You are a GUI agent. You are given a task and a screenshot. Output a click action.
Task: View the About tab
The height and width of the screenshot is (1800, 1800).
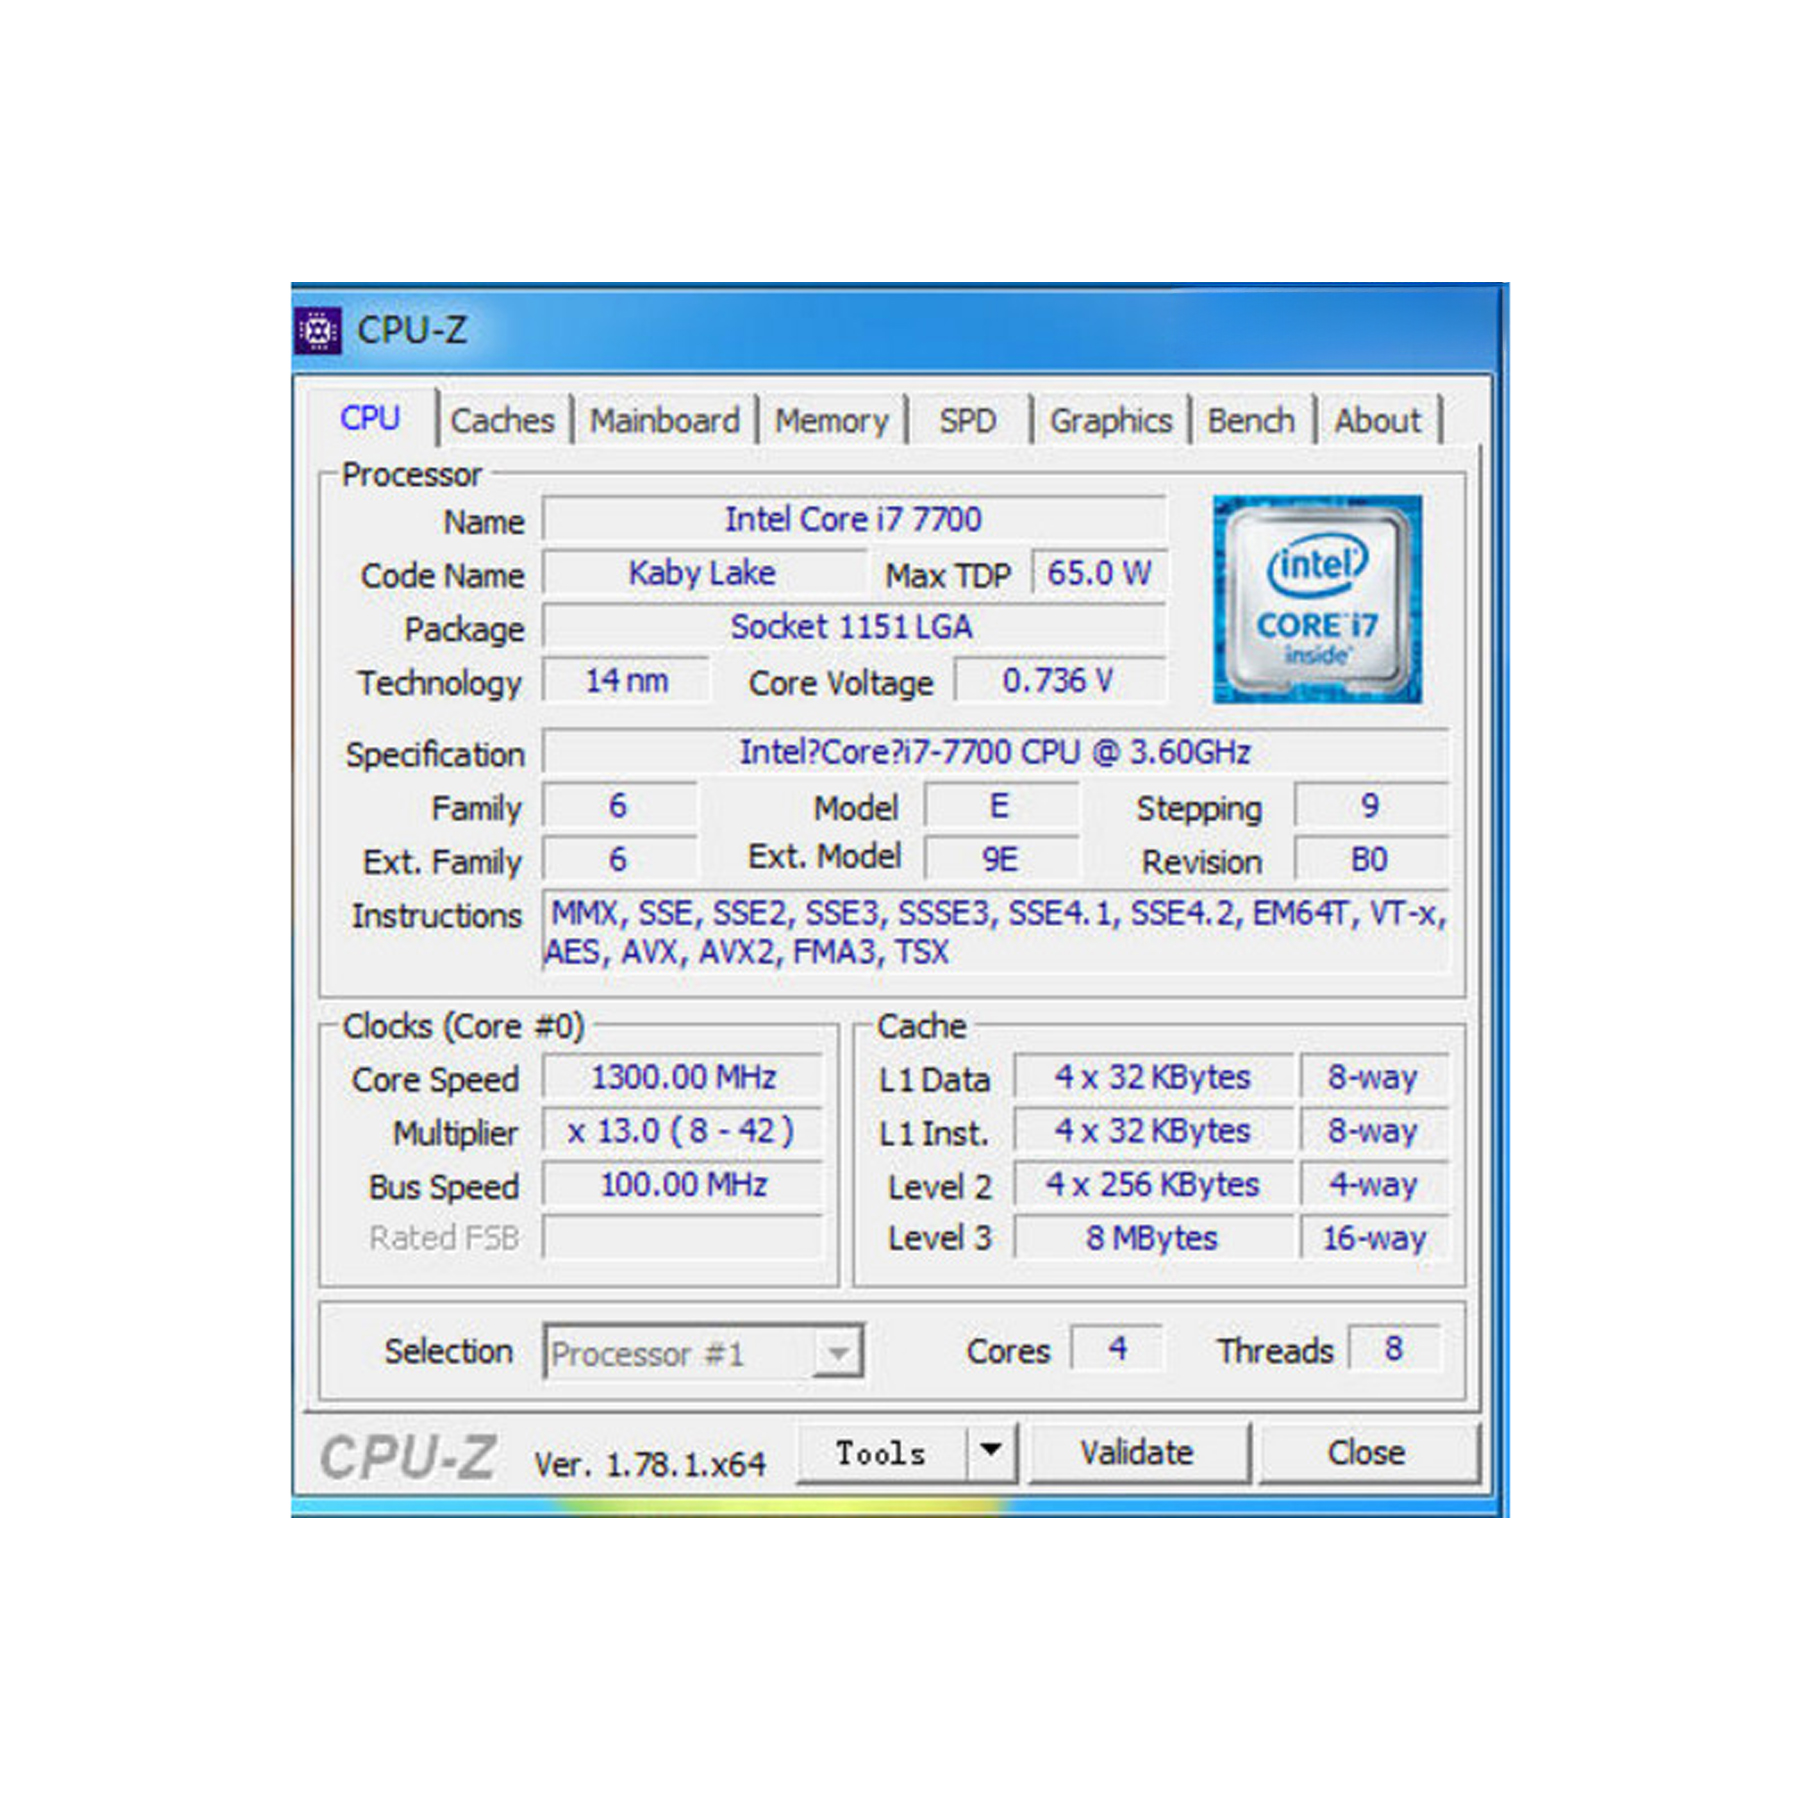pos(1377,421)
